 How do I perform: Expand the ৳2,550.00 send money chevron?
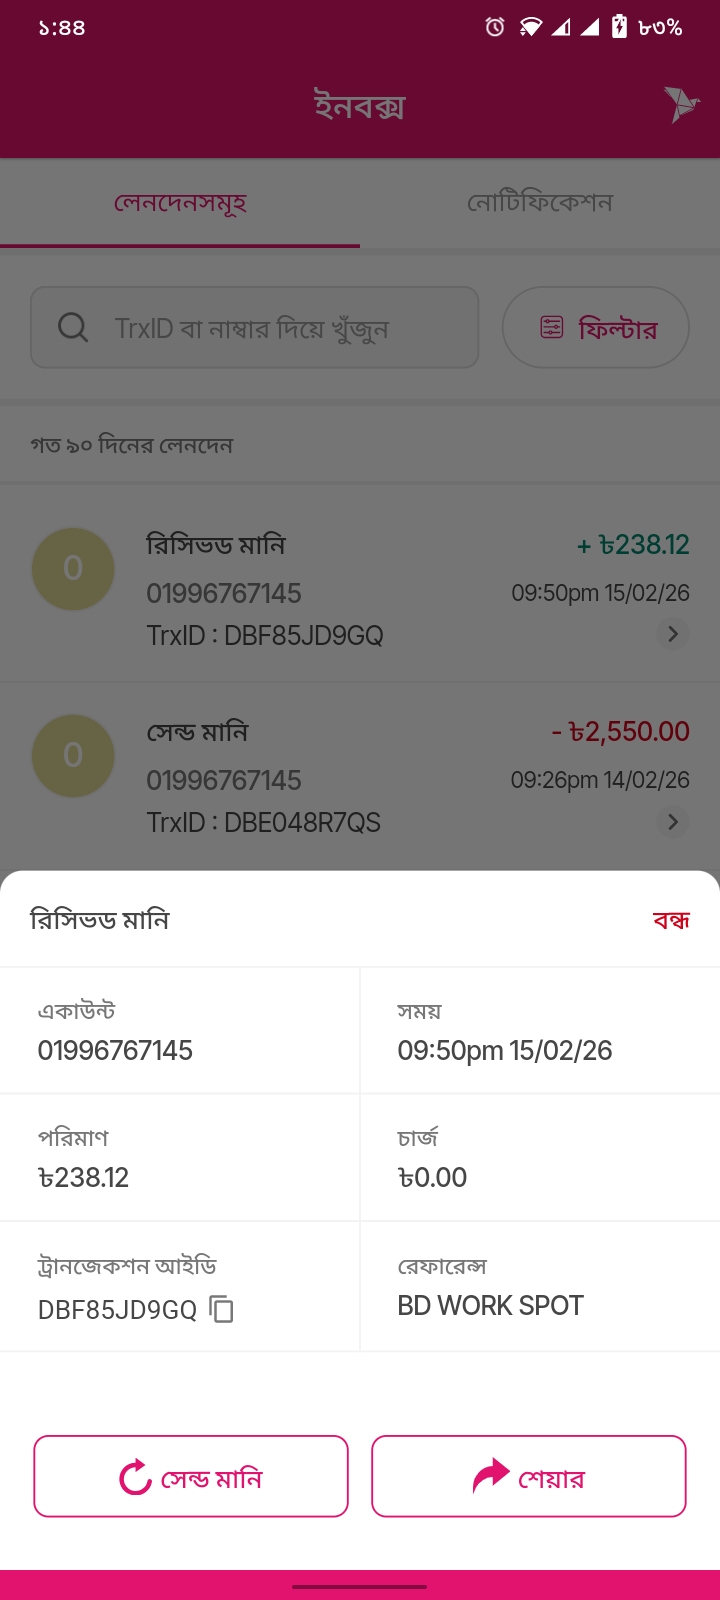[x=673, y=822]
